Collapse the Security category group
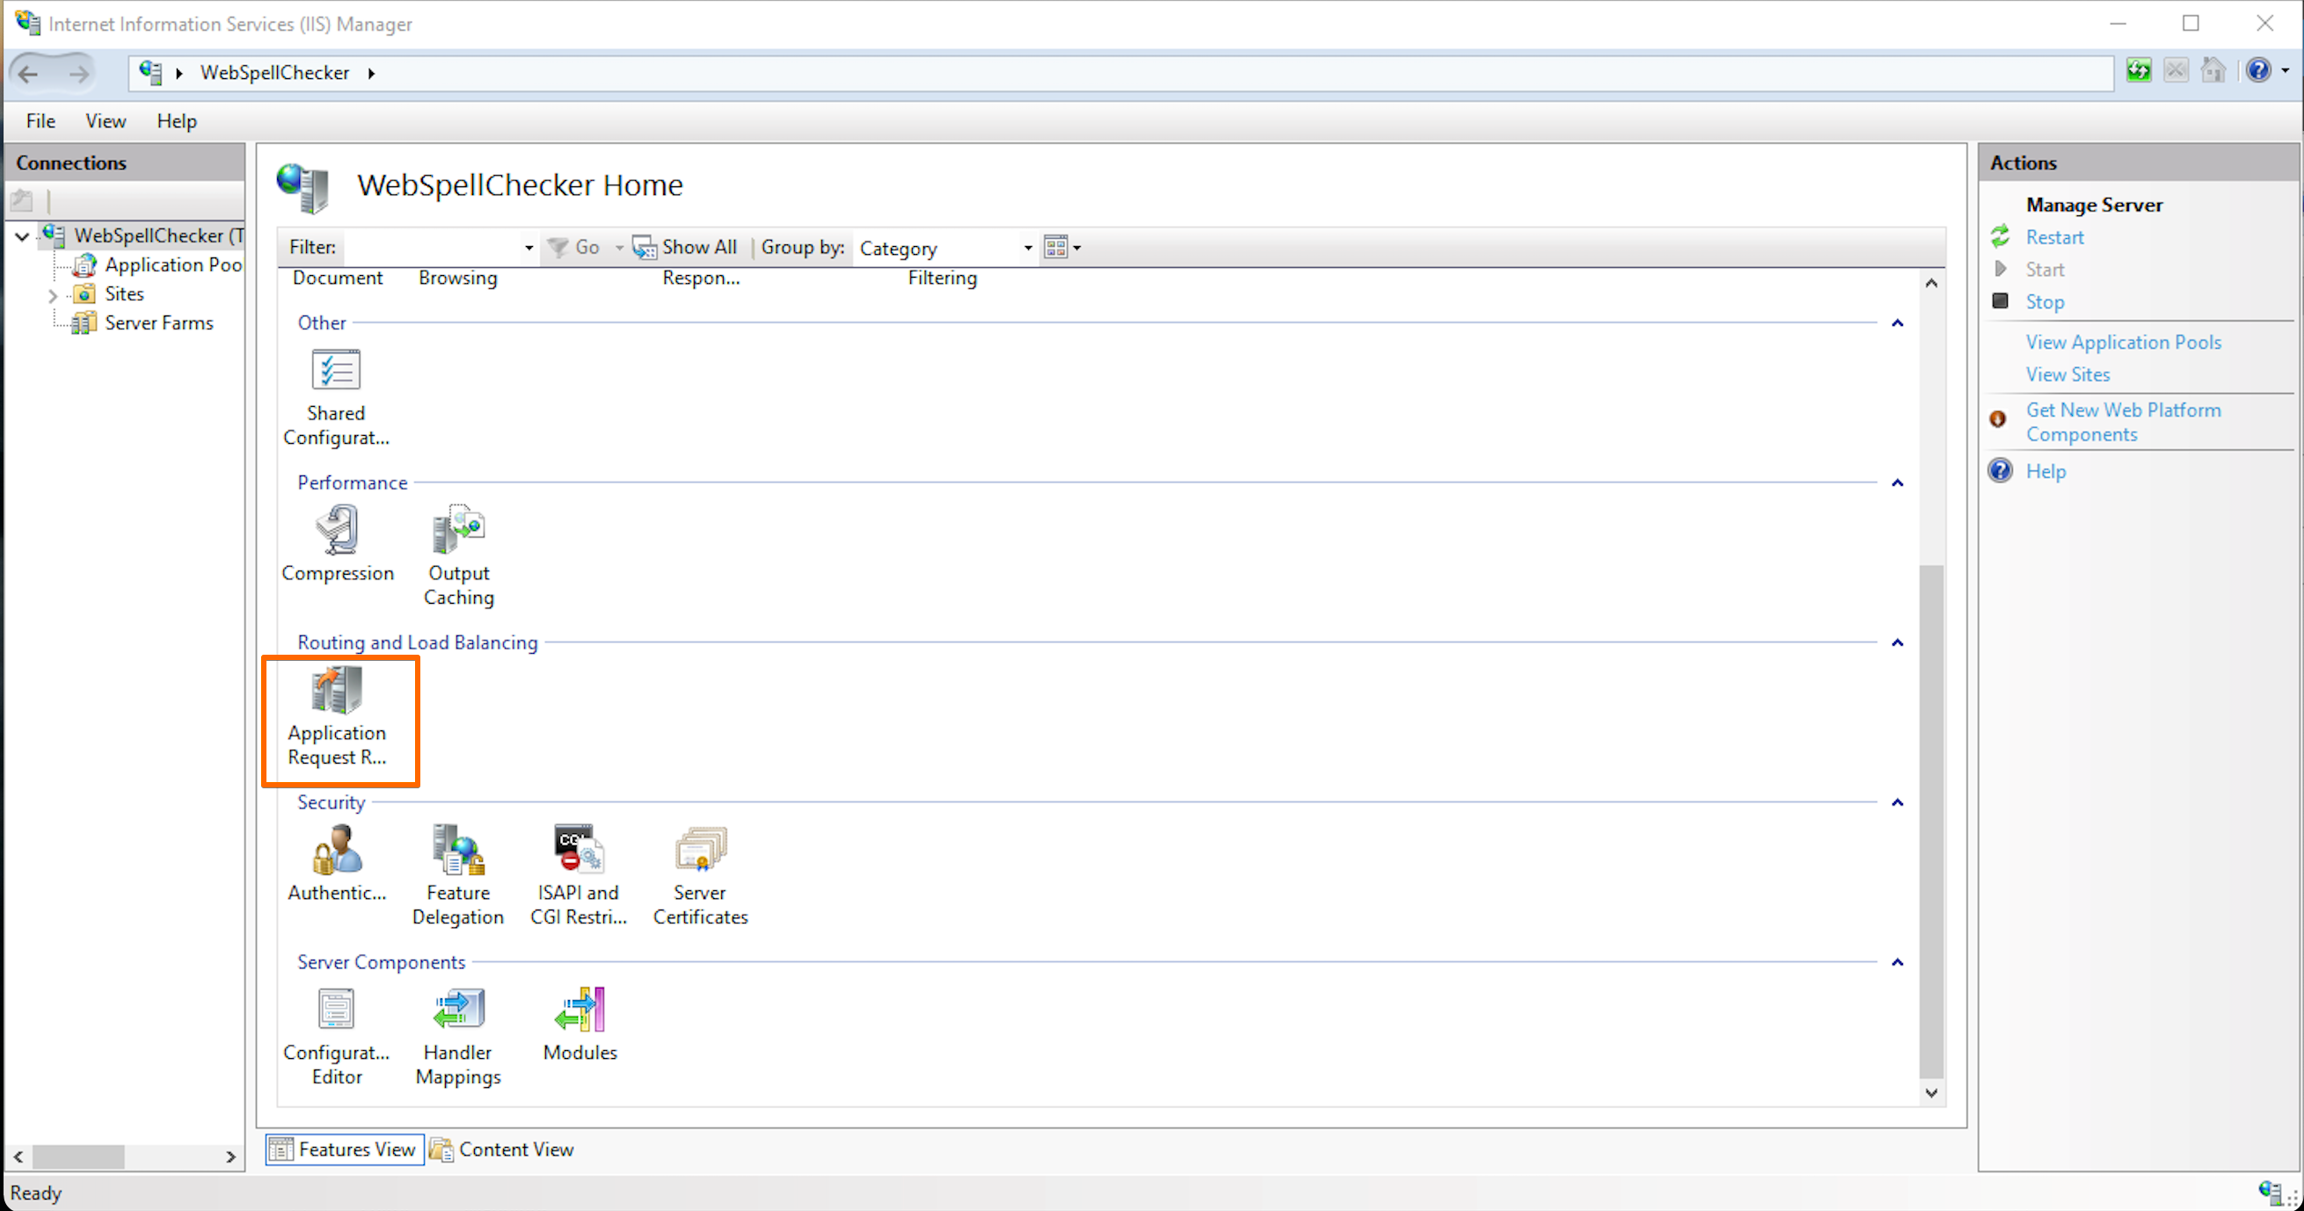 tap(1897, 803)
